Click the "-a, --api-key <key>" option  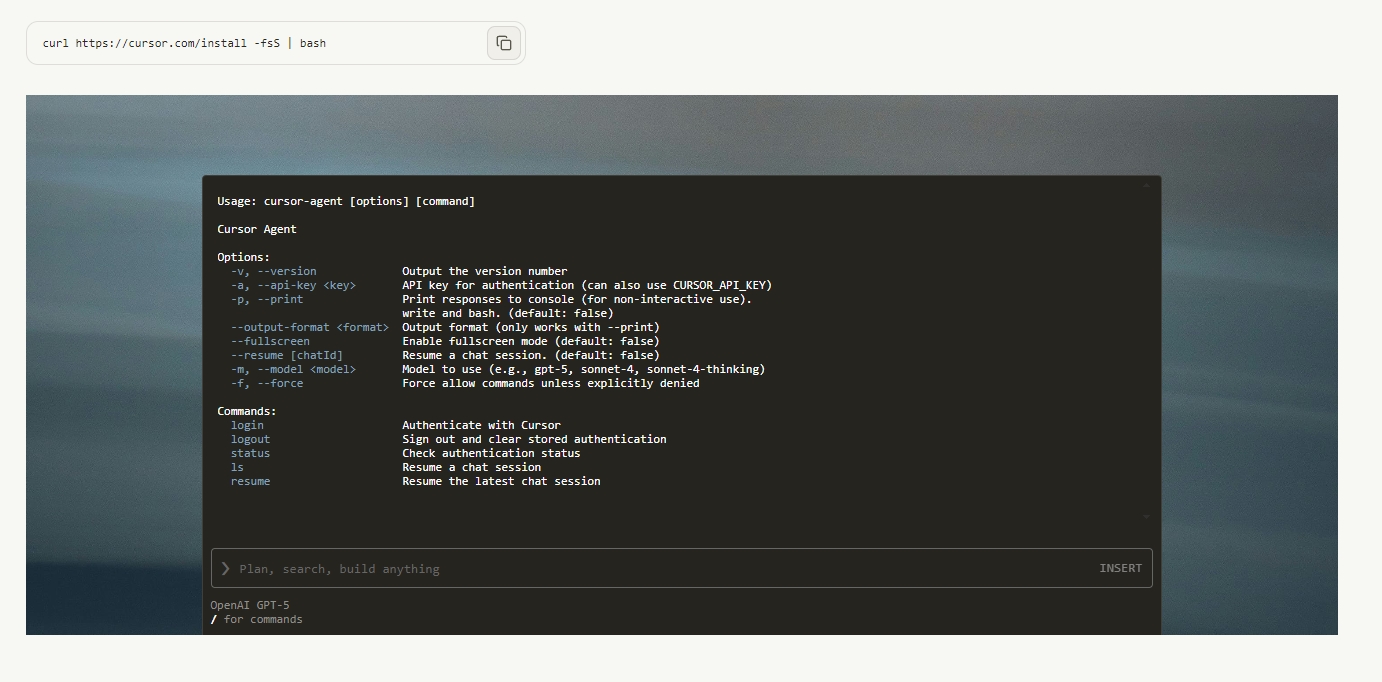point(293,285)
